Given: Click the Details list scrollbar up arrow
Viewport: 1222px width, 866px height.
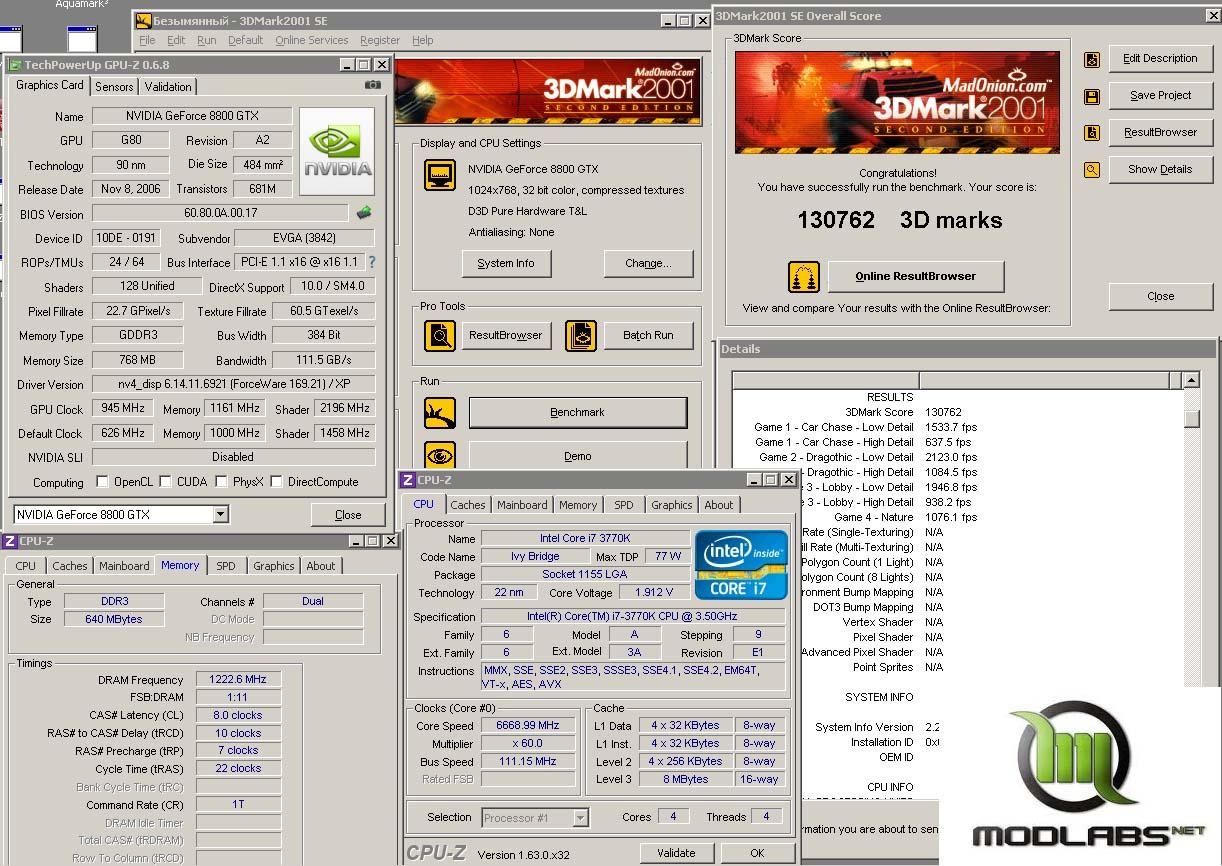Looking at the screenshot, I should pyautogui.click(x=1191, y=381).
